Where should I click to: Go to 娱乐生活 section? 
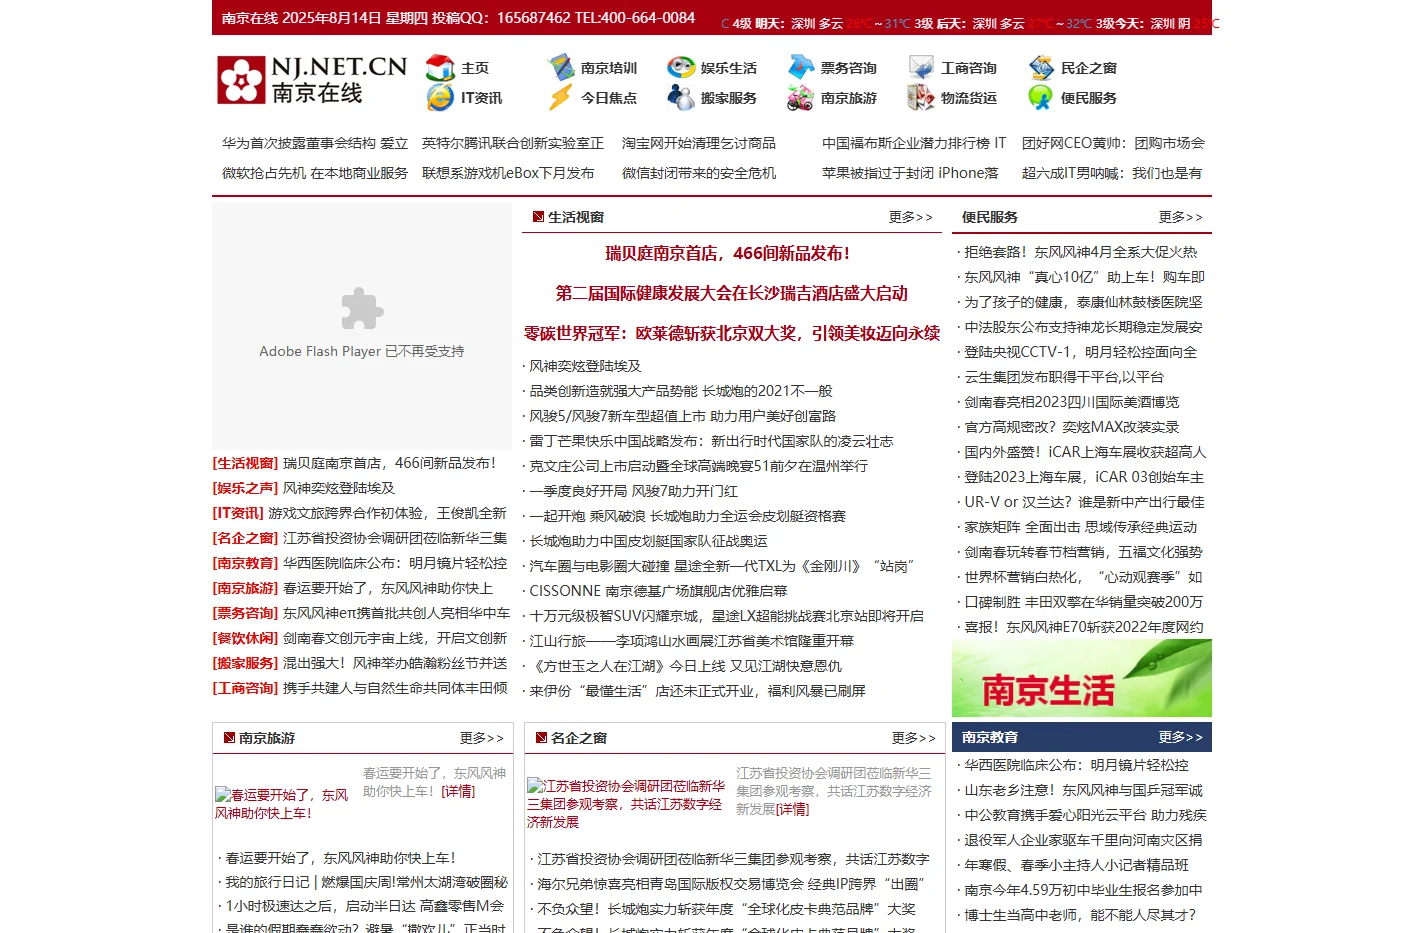click(x=729, y=68)
